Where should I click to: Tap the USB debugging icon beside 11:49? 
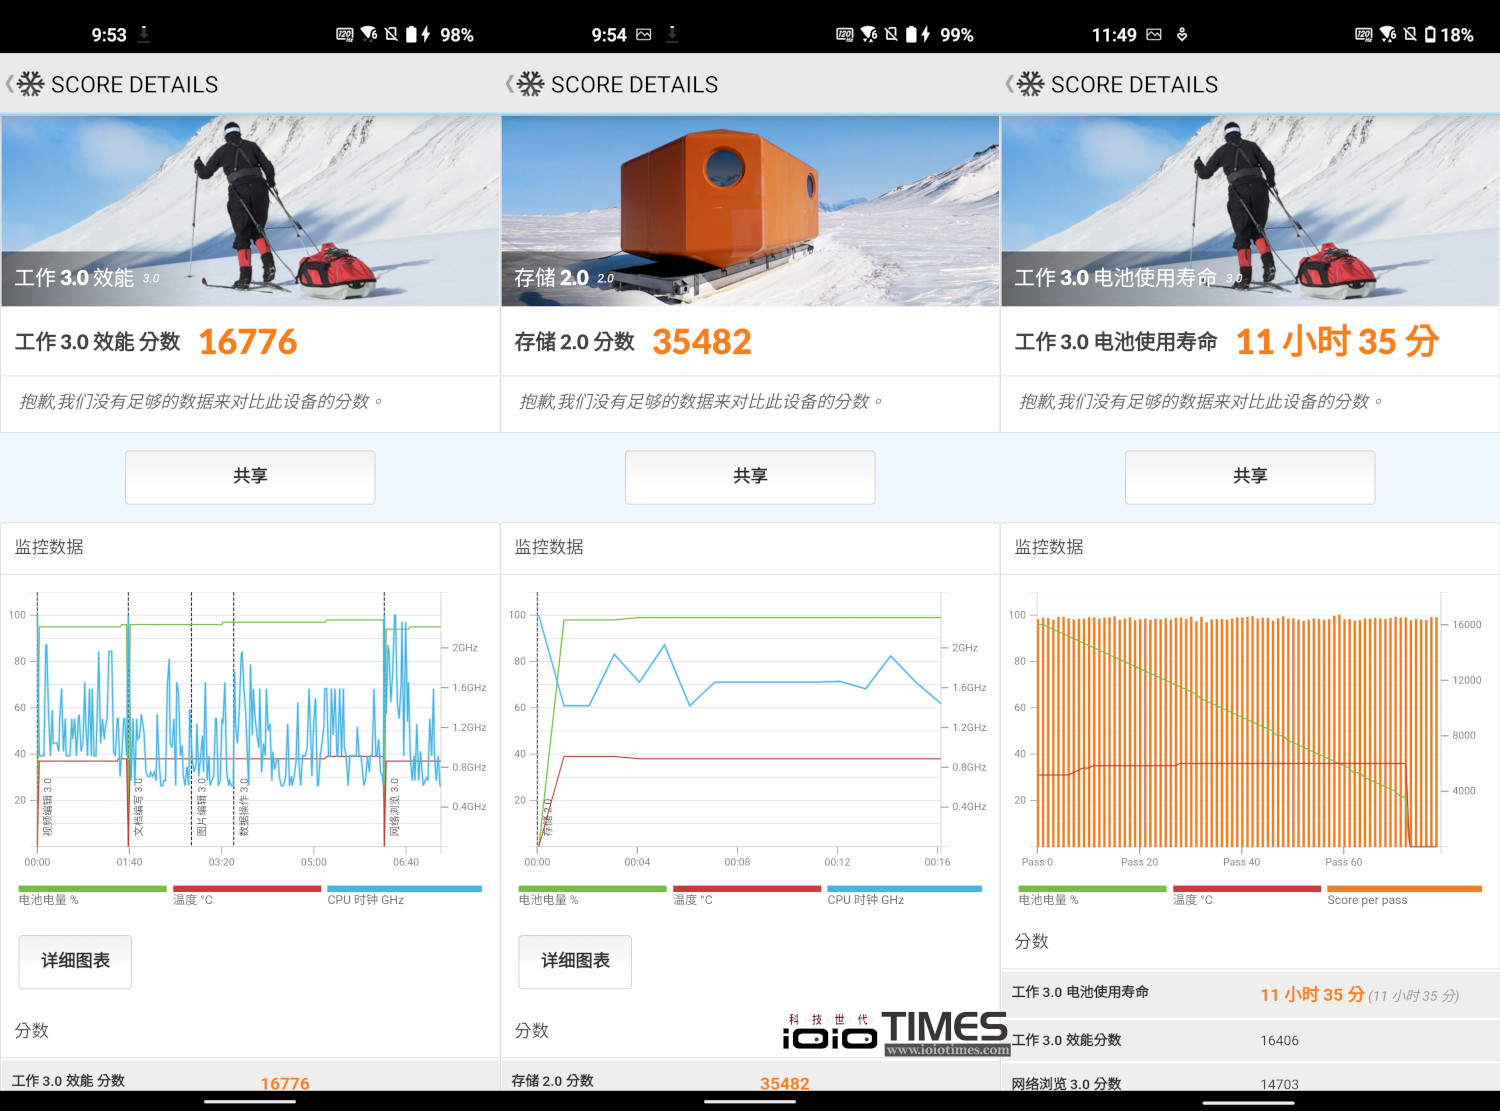[1182, 34]
